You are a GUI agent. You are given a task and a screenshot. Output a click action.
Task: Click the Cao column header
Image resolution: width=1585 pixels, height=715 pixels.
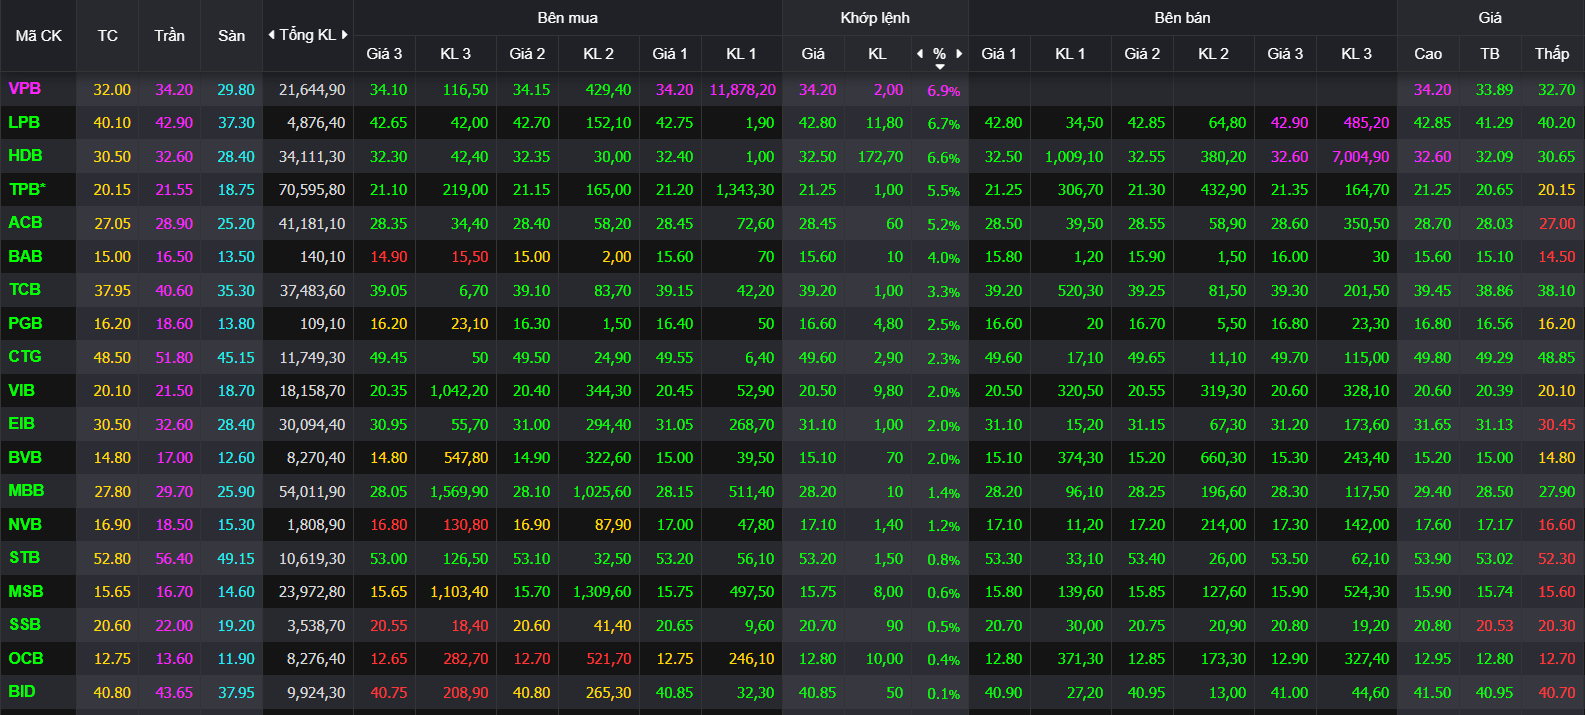(x=1428, y=54)
